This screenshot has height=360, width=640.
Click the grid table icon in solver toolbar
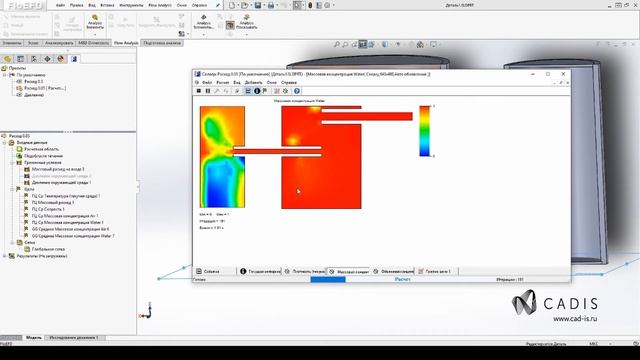(x=277, y=91)
